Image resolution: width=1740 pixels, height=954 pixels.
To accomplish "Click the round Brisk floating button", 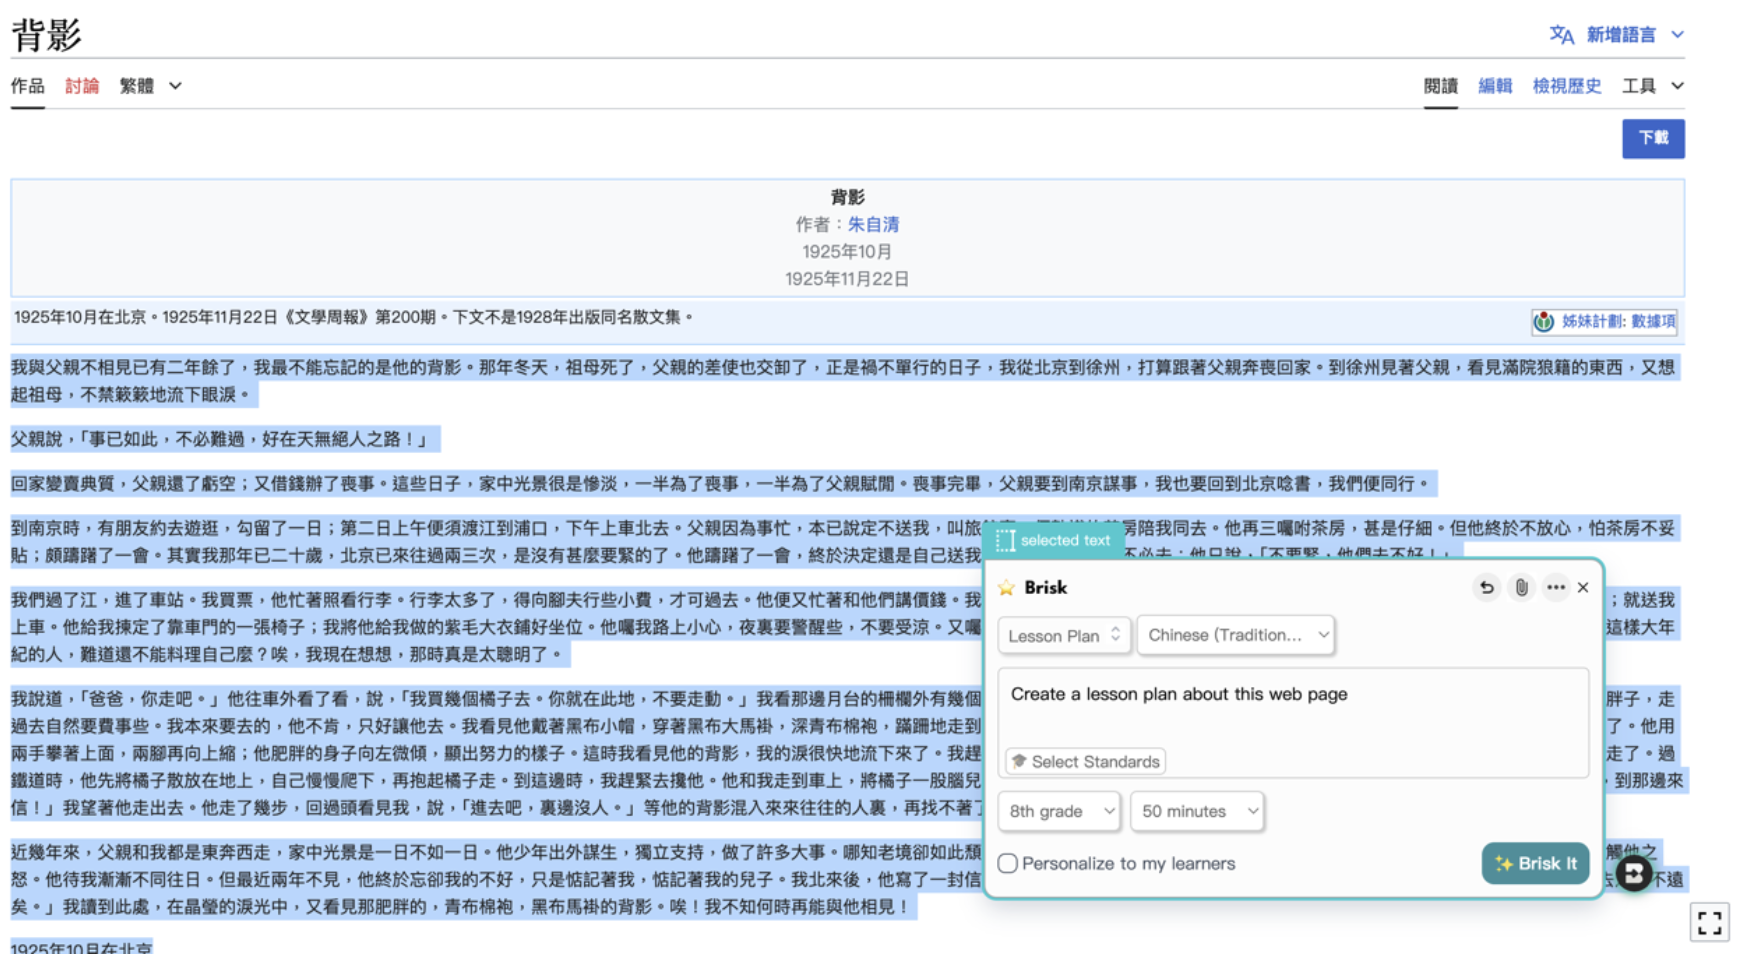I will click(1634, 873).
